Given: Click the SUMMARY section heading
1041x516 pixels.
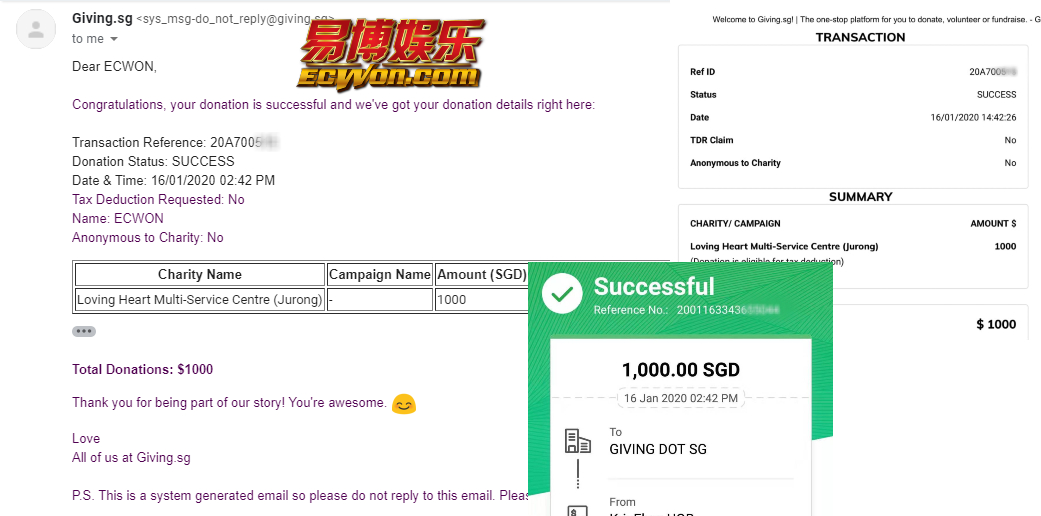Looking at the screenshot, I should [x=860, y=197].
